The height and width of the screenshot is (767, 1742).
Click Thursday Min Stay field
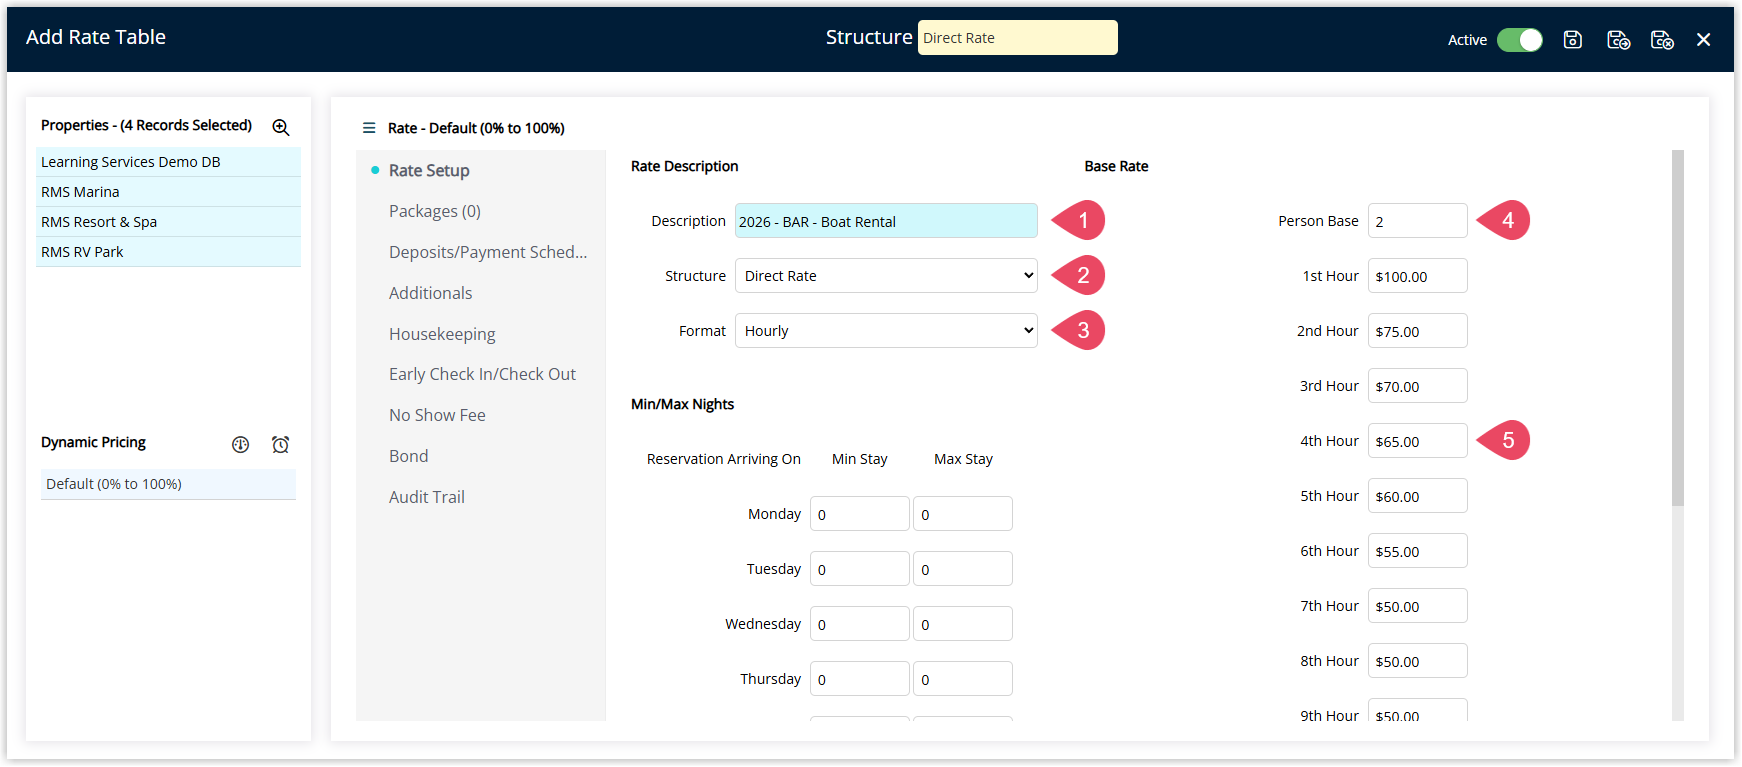(860, 679)
